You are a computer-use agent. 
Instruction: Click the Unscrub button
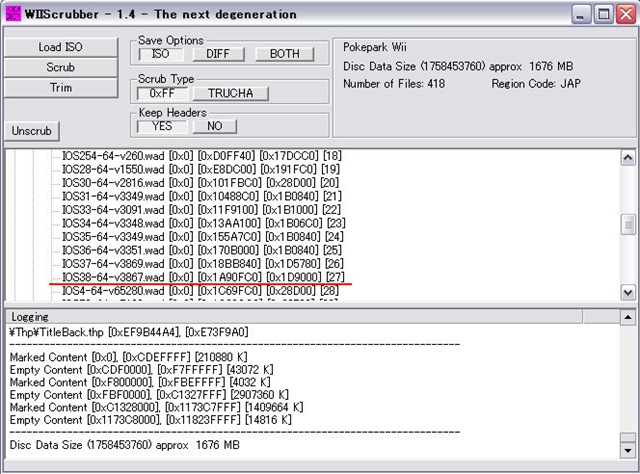click(32, 131)
